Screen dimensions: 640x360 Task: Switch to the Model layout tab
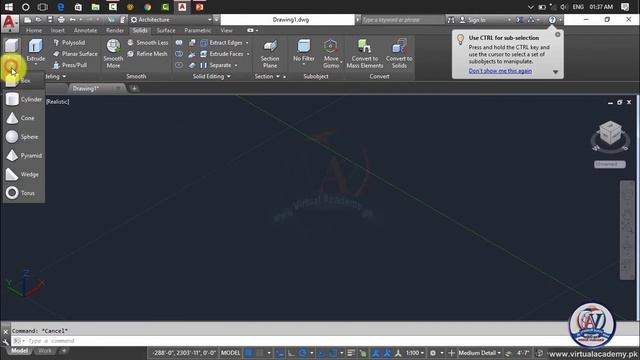(x=19, y=351)
